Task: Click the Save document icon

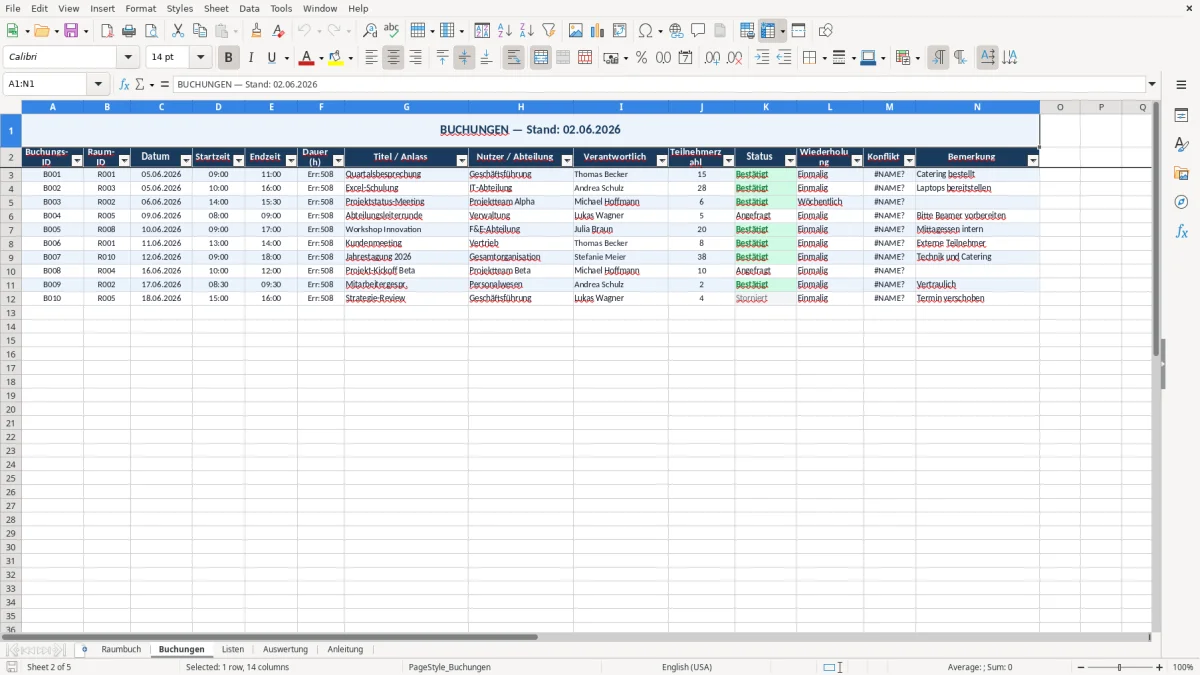Action: point(71,31)
